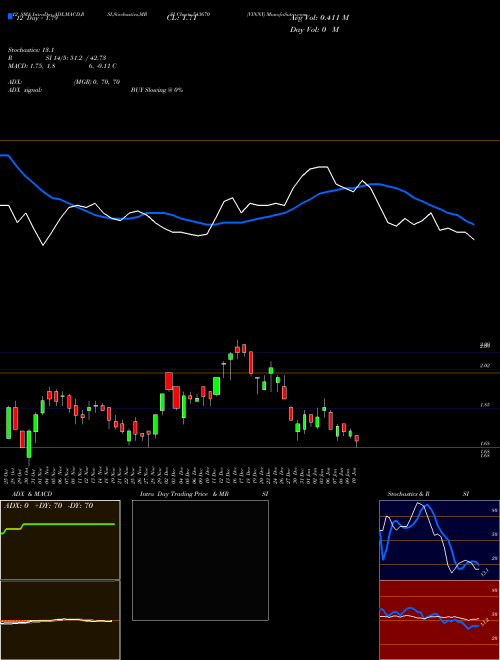Select the 'MACD: 1.75, 1.8' value
This screenshot has width=500, height=660.
[x=32, y=66]
